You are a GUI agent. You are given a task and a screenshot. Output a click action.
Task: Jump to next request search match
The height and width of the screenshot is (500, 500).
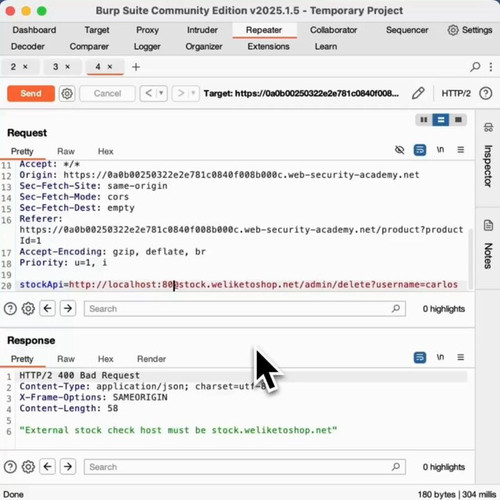(68, 308)
